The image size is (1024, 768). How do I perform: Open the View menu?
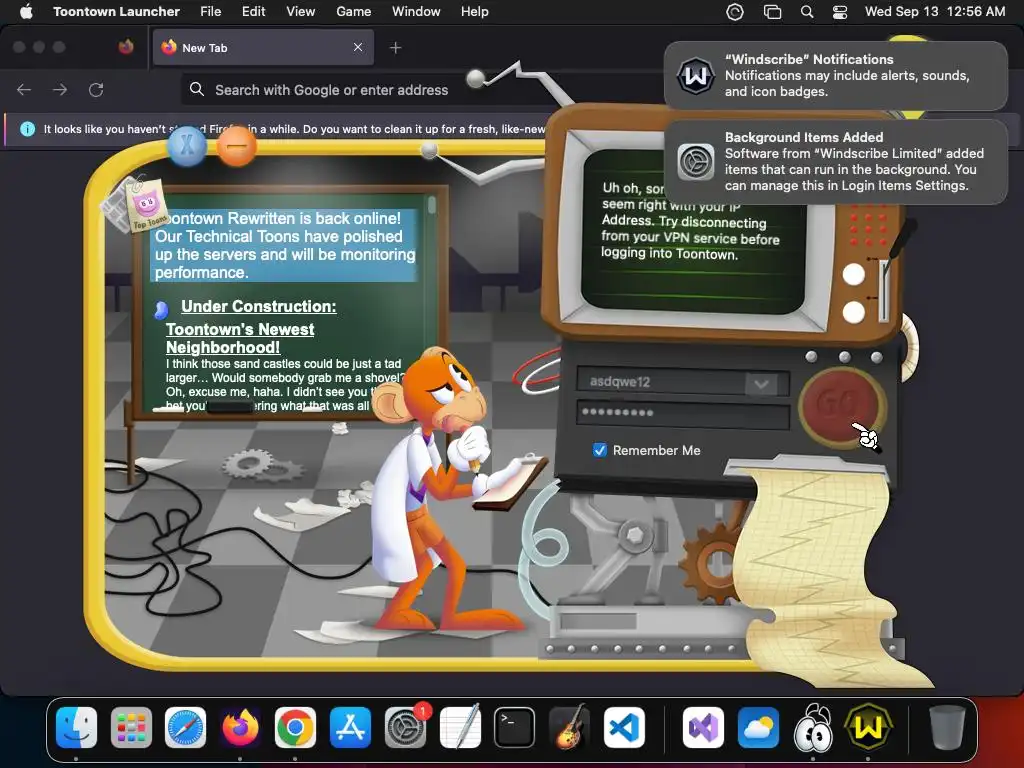300,11
